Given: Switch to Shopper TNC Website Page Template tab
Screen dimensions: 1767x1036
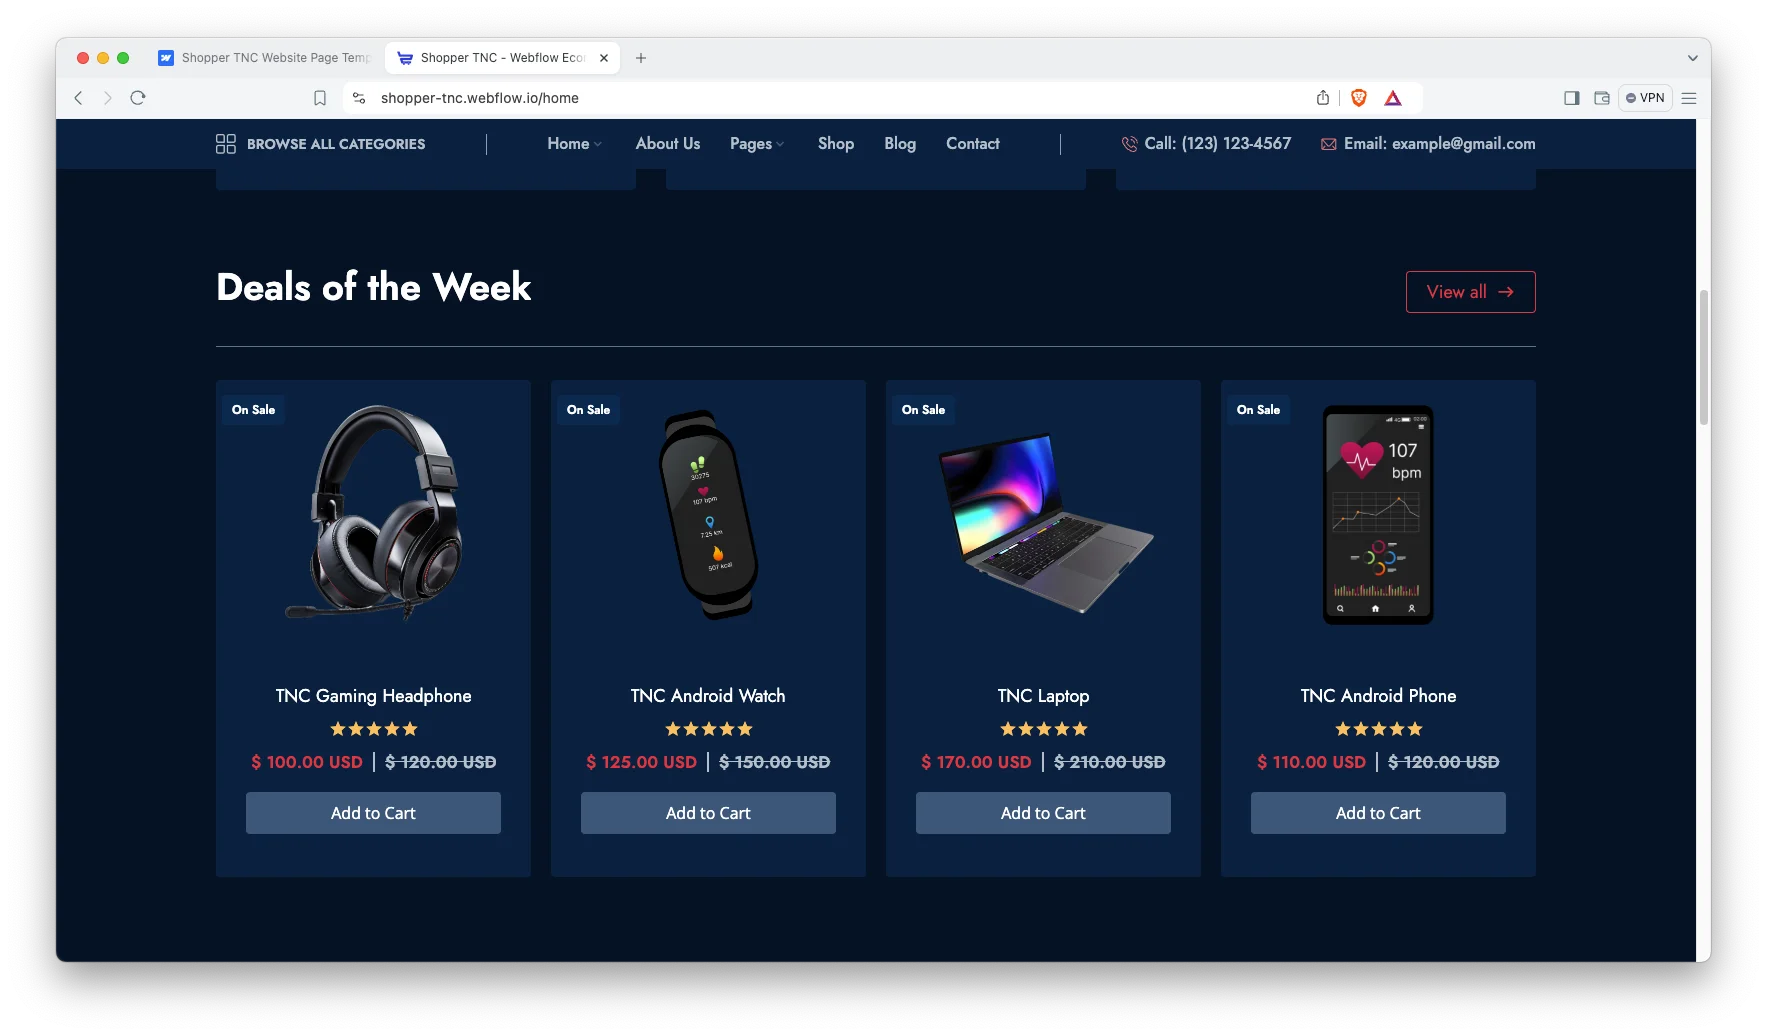Looking at the screenshot, I should 266,58.
